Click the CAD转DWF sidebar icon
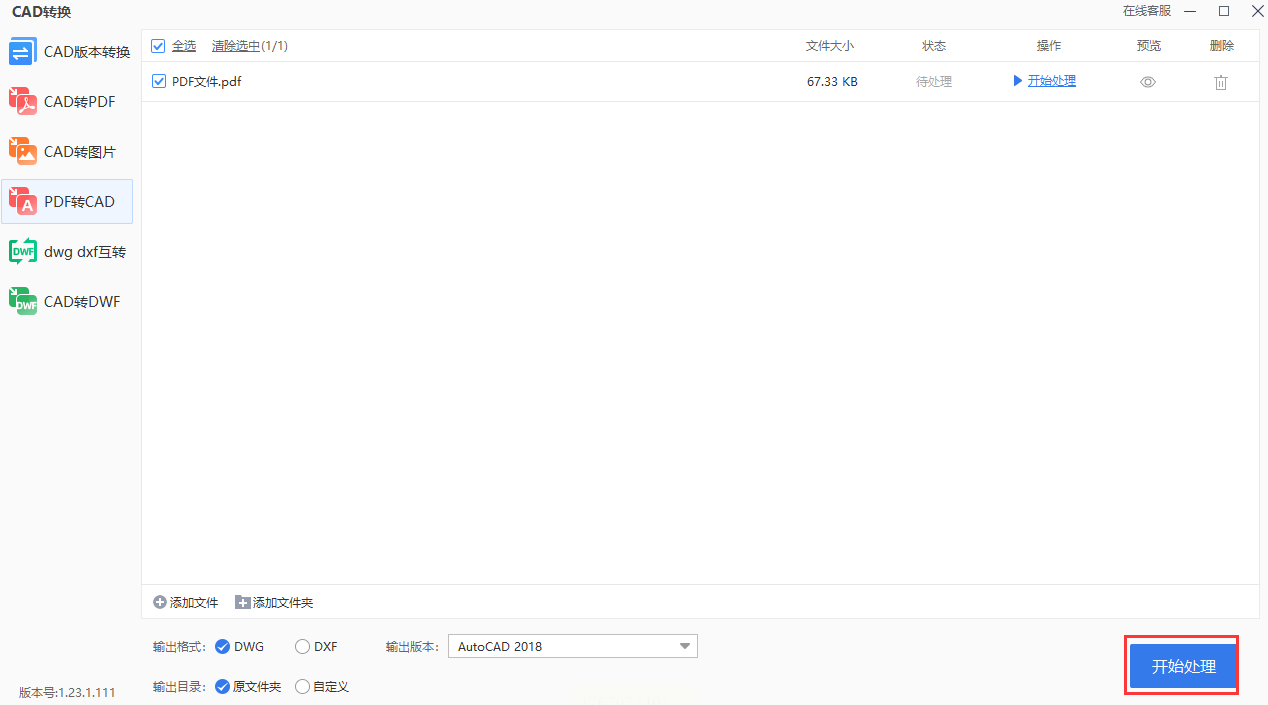This screenshot has width=1268, height=705. point(23,302)
